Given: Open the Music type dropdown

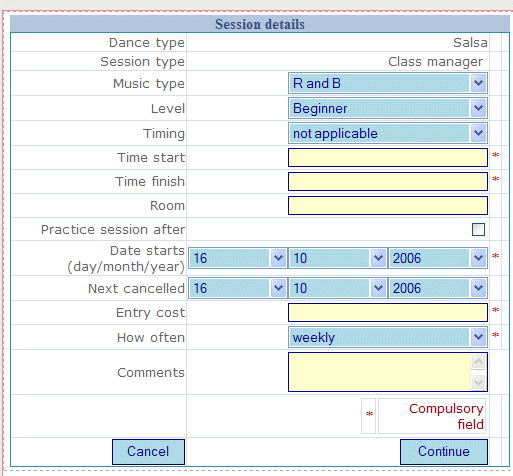Looking at the screenshot, I should [x=388, y=83].
